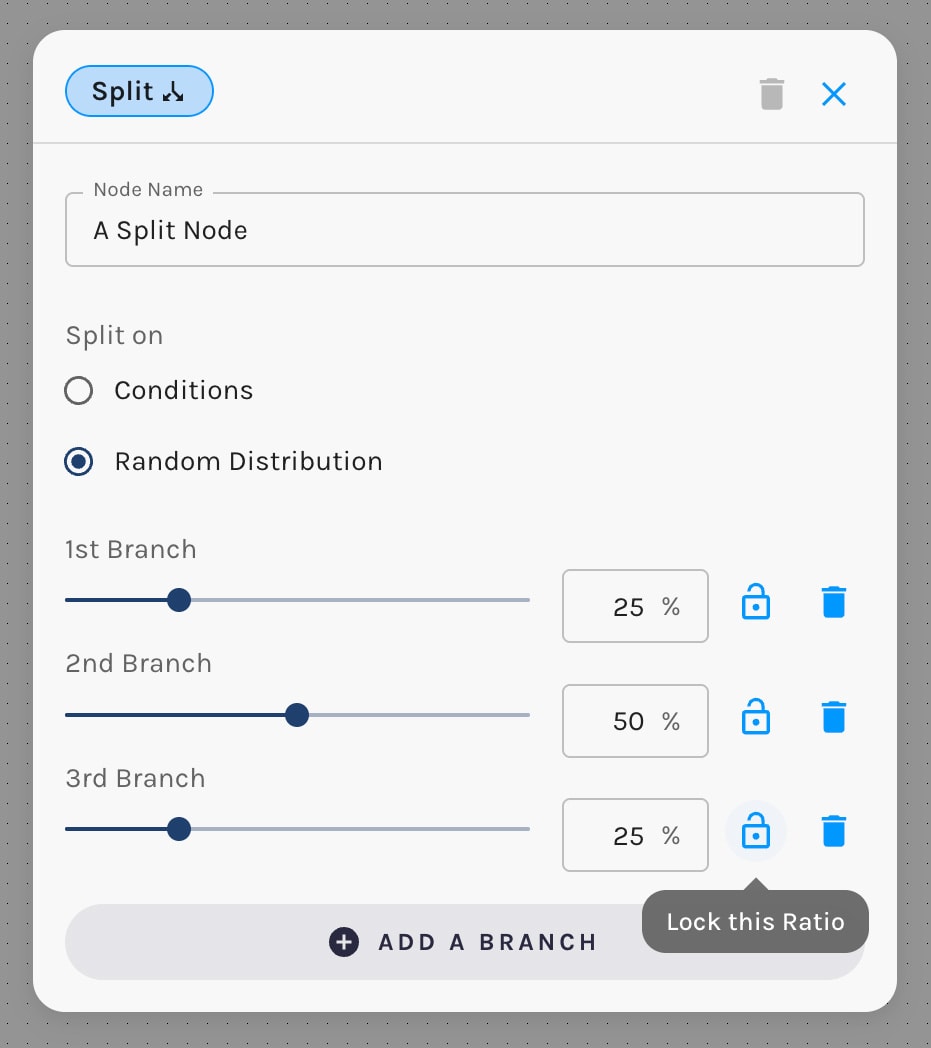Click the 2nd Branch slider handle
The width and height of the screenshot is (931, 1048).
pyautogui.click(x=297, y=715)
